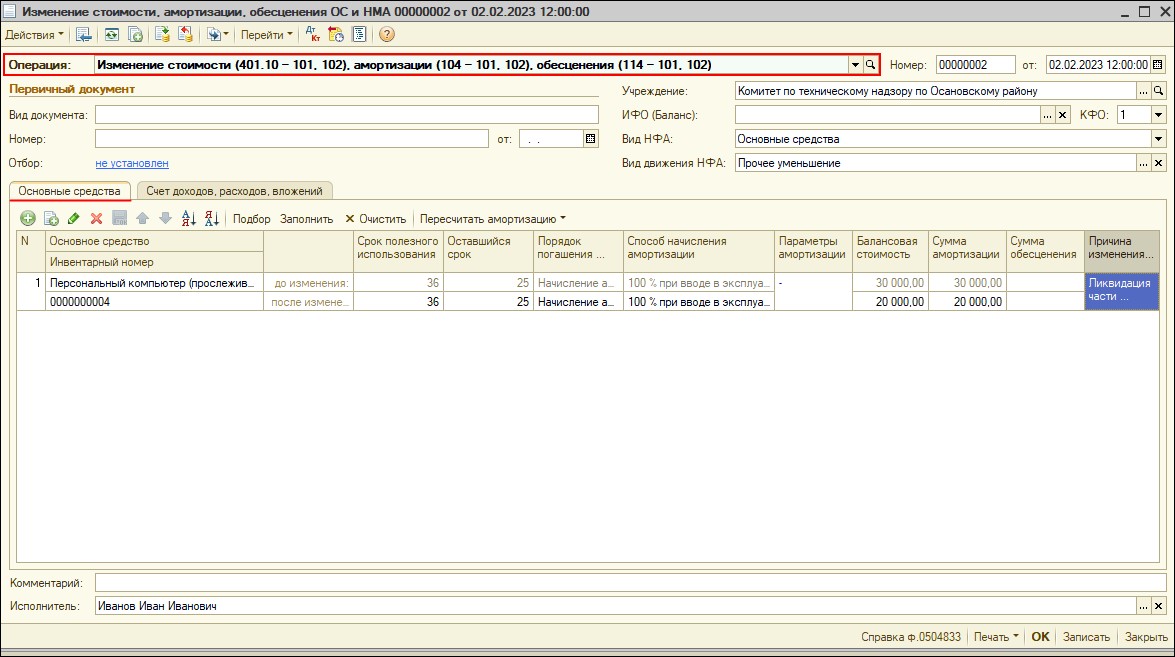Click the Очистить button
Image resolution: width=1175 pixels, height=657 pixels.
pyautogui.click(x=375, y=219)
